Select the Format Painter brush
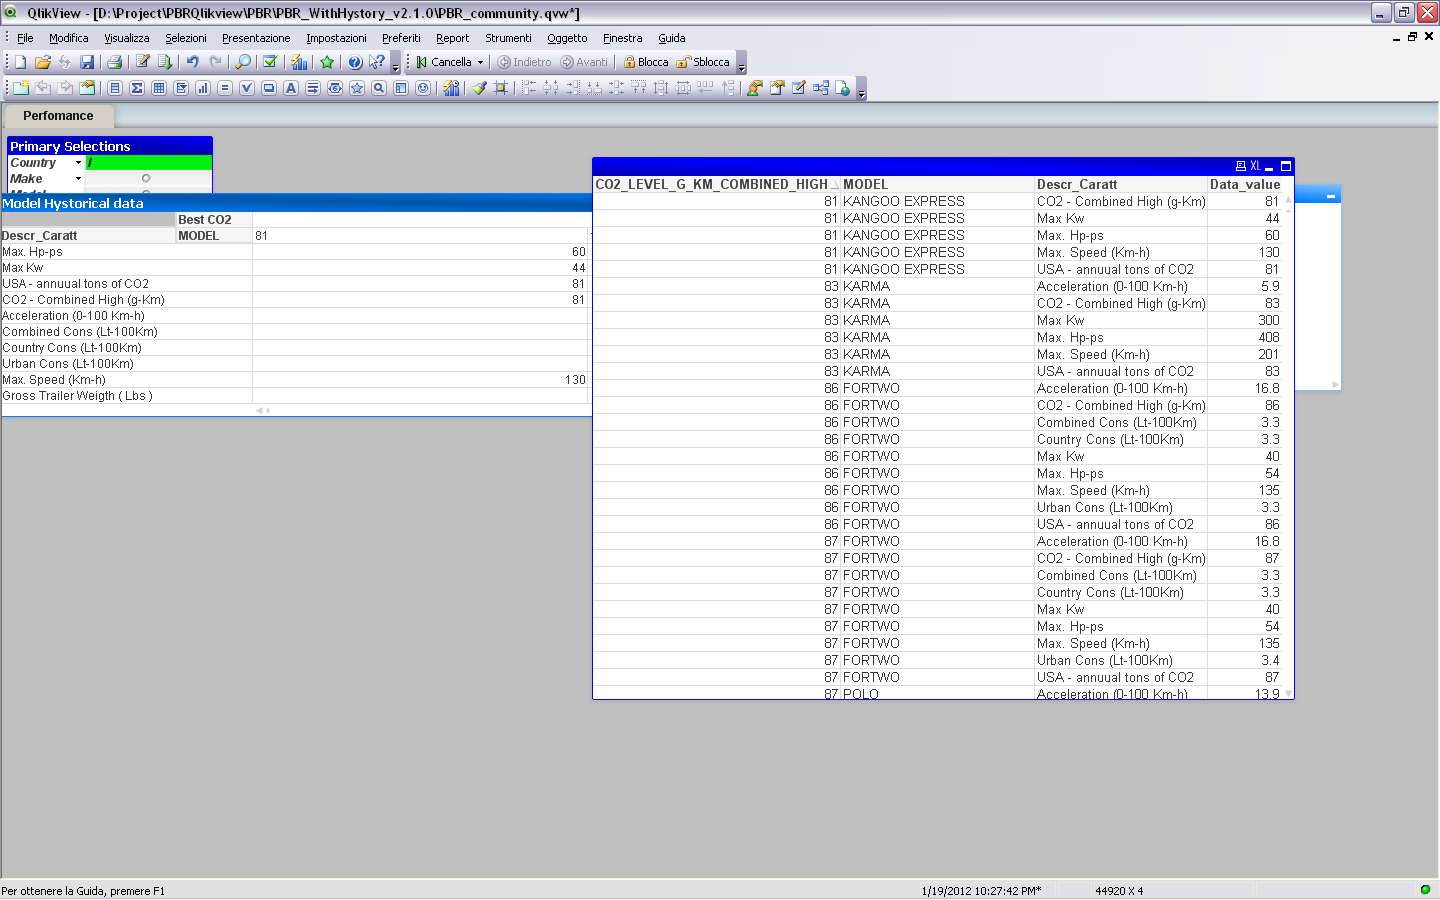Viewport: 1440px width, 900px height. click(x=479, y=88)
